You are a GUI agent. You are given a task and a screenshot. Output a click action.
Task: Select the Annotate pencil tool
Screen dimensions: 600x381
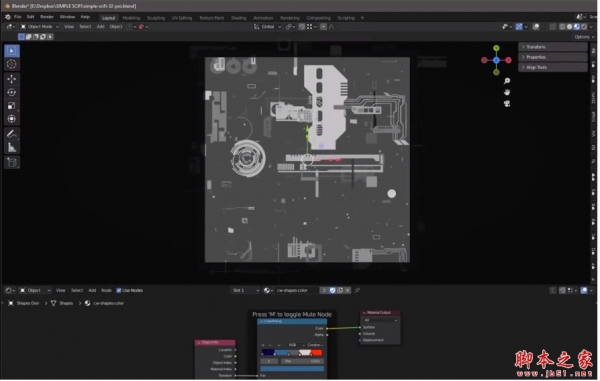point(11,134)
